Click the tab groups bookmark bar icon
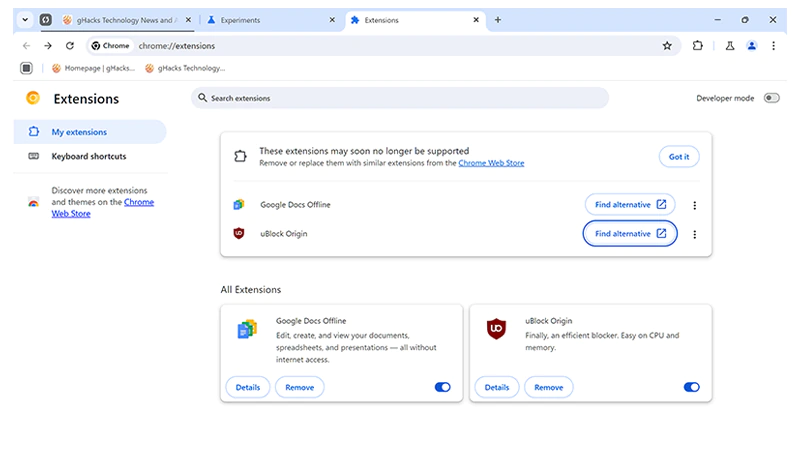 point(27,68)
